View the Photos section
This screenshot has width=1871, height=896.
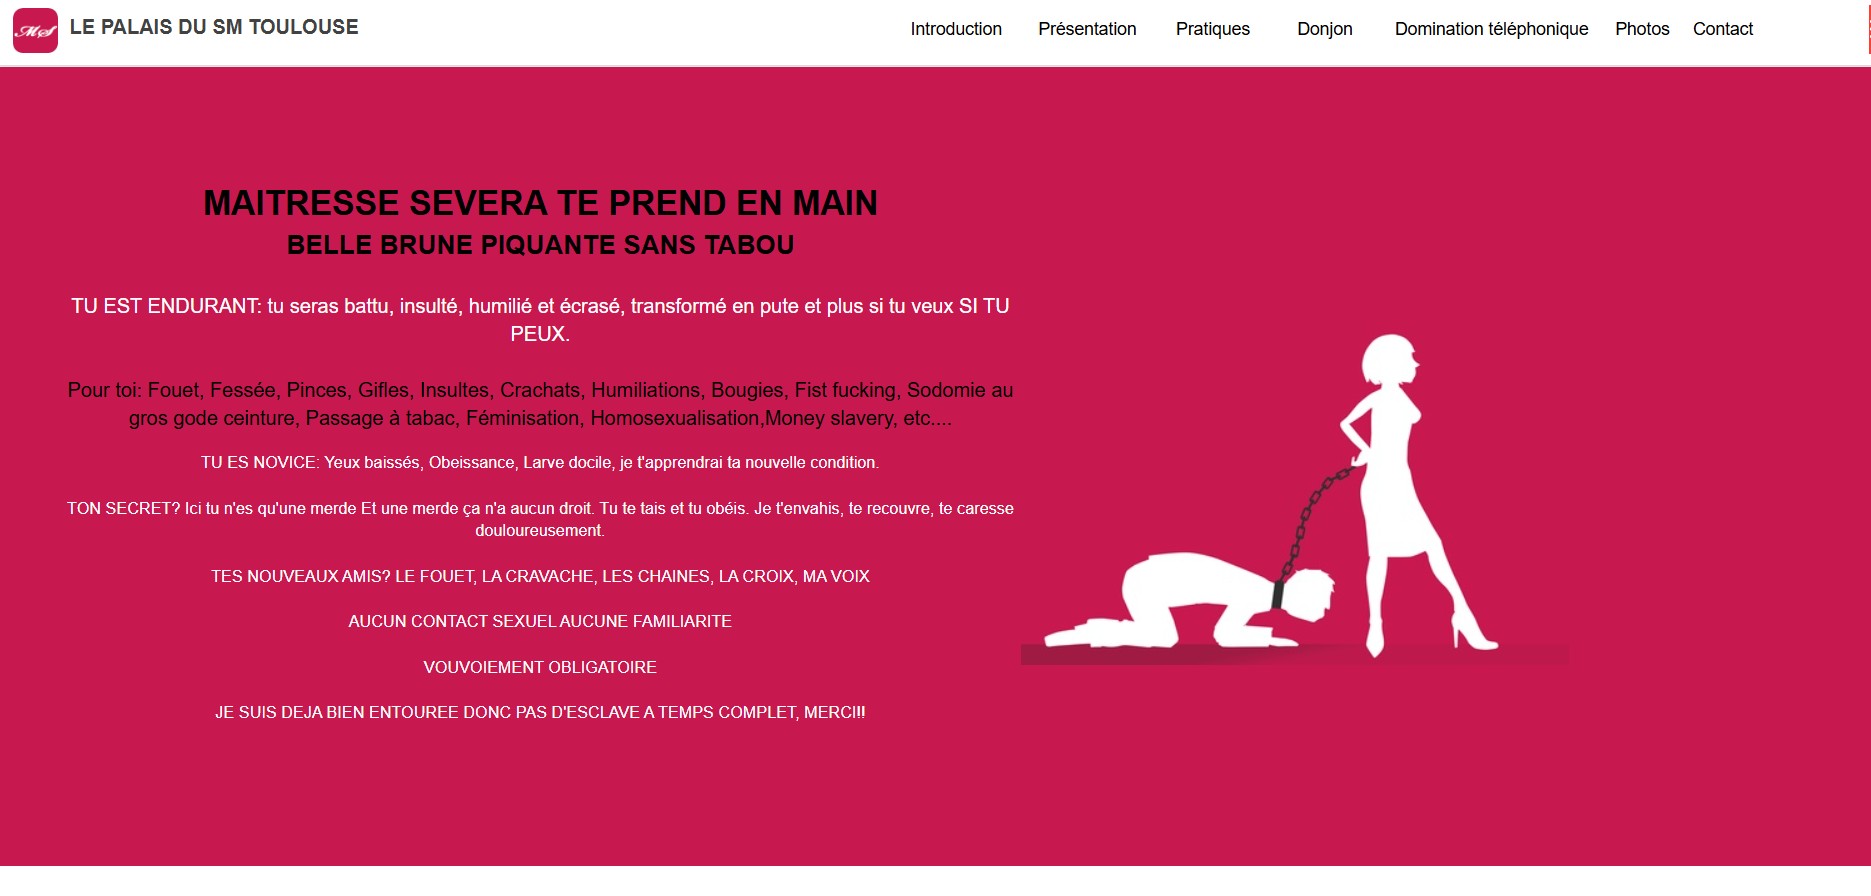[x=1642, y=29]
